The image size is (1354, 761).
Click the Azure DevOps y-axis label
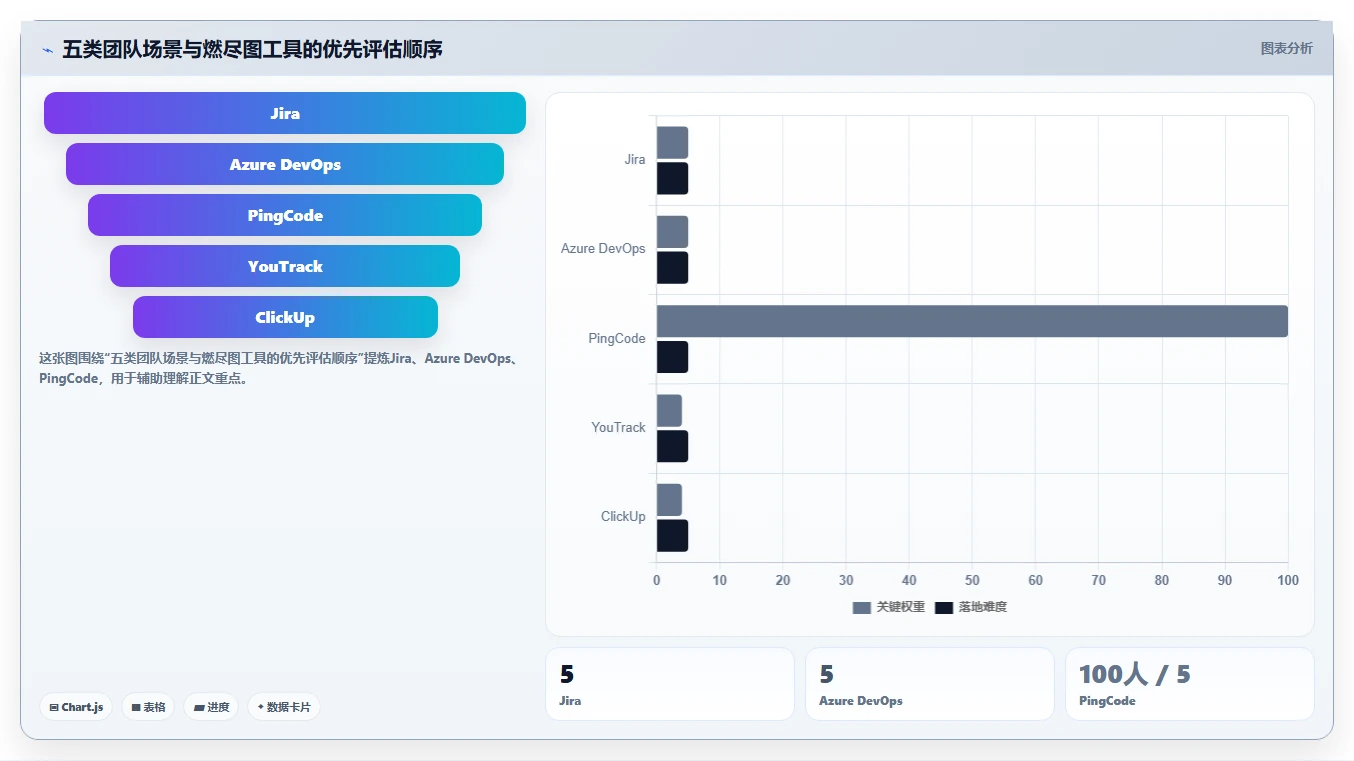pos(603,249)
